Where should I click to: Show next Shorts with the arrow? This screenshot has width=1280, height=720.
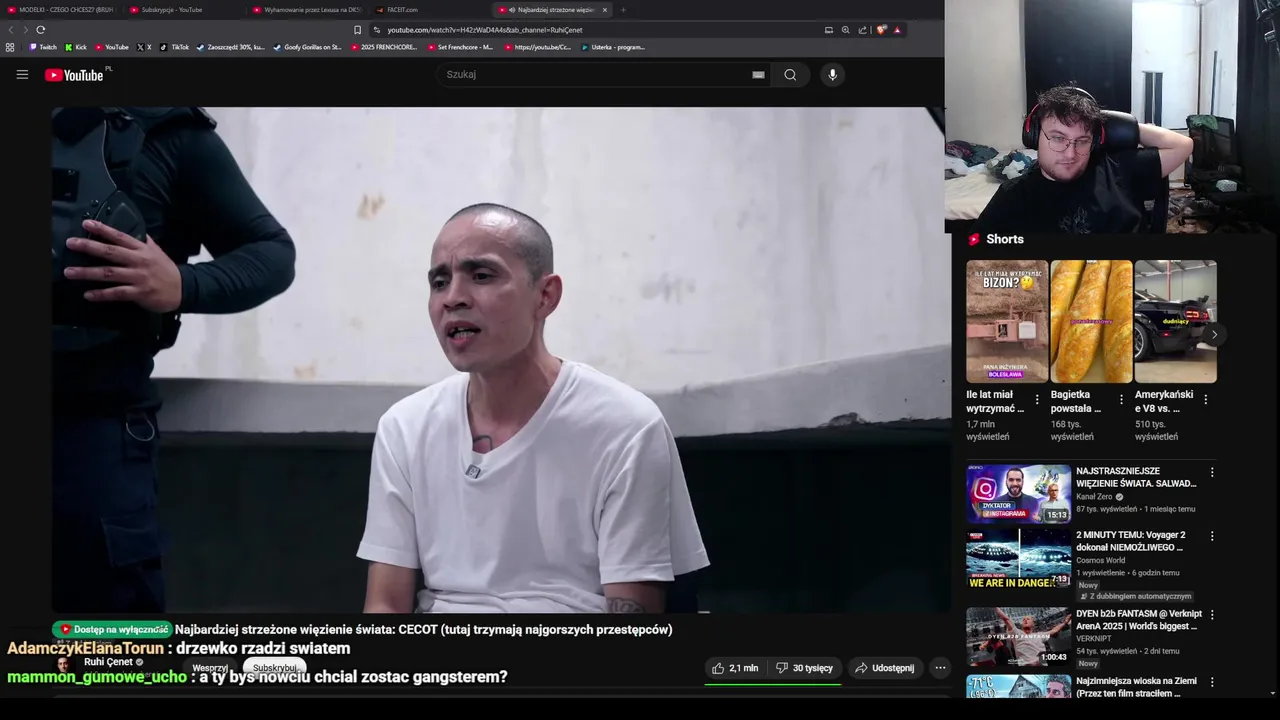click(1214, 335)
